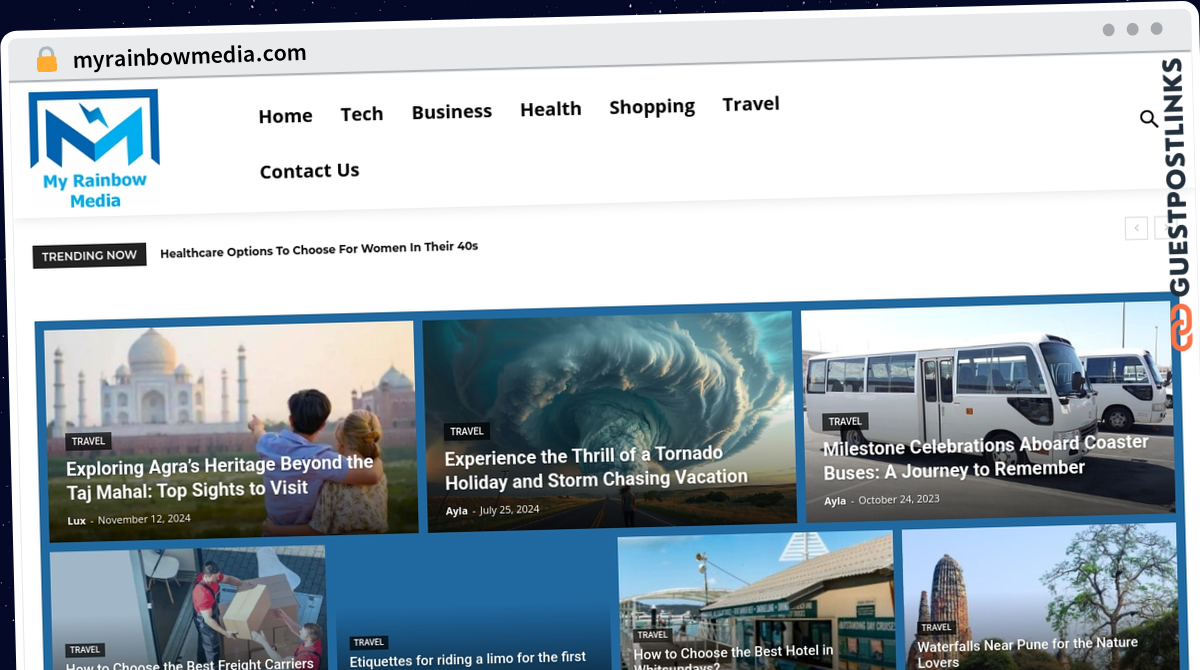Open 'How to Choose the Best Hotel' article
Viewport: 1200px width, 670px height.
(x=734, y=657)
